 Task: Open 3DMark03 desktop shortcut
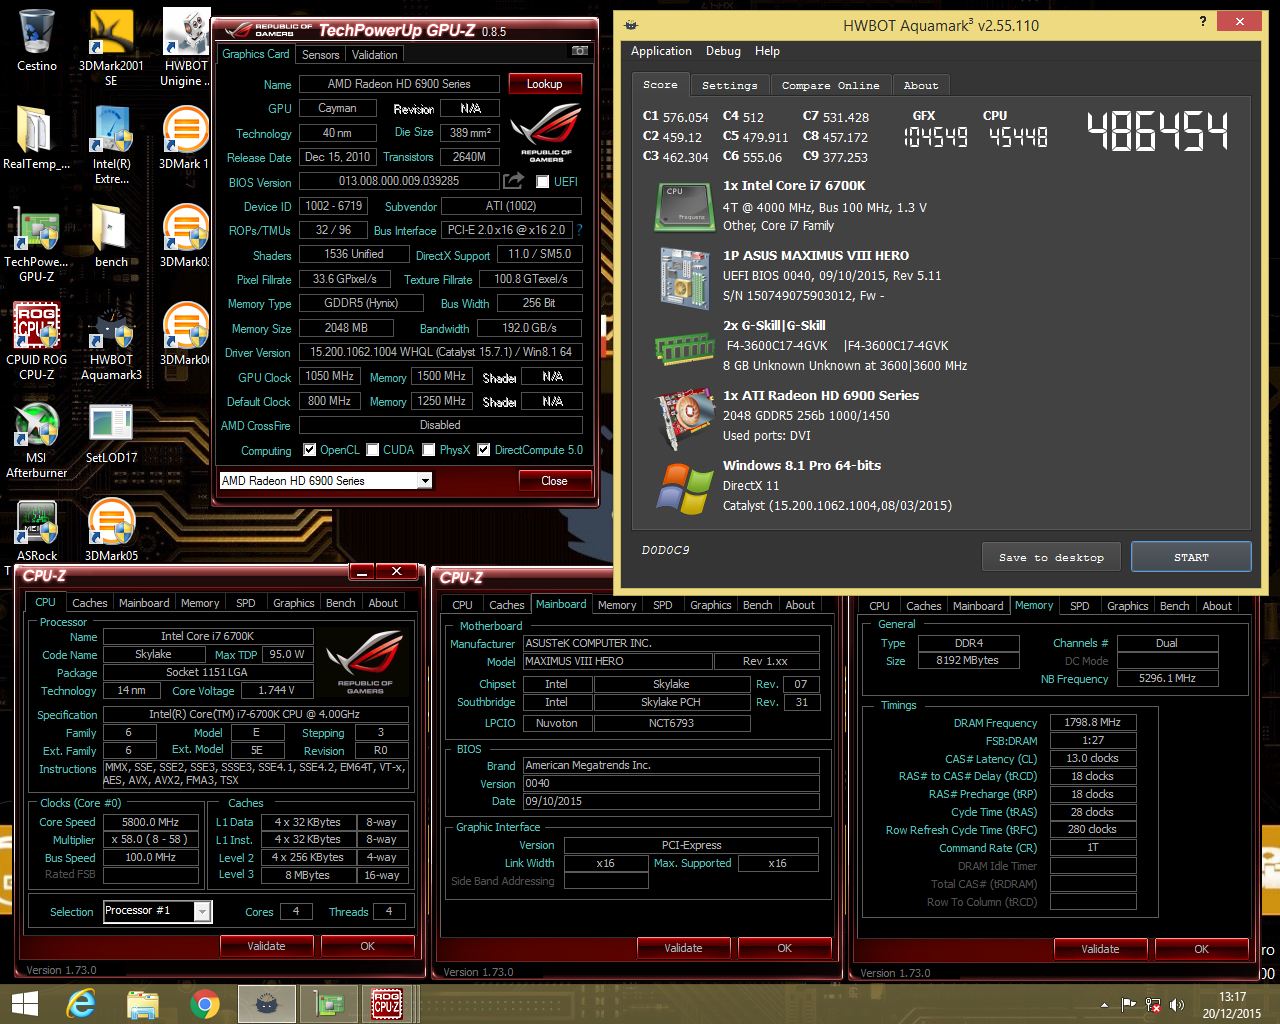185,236
